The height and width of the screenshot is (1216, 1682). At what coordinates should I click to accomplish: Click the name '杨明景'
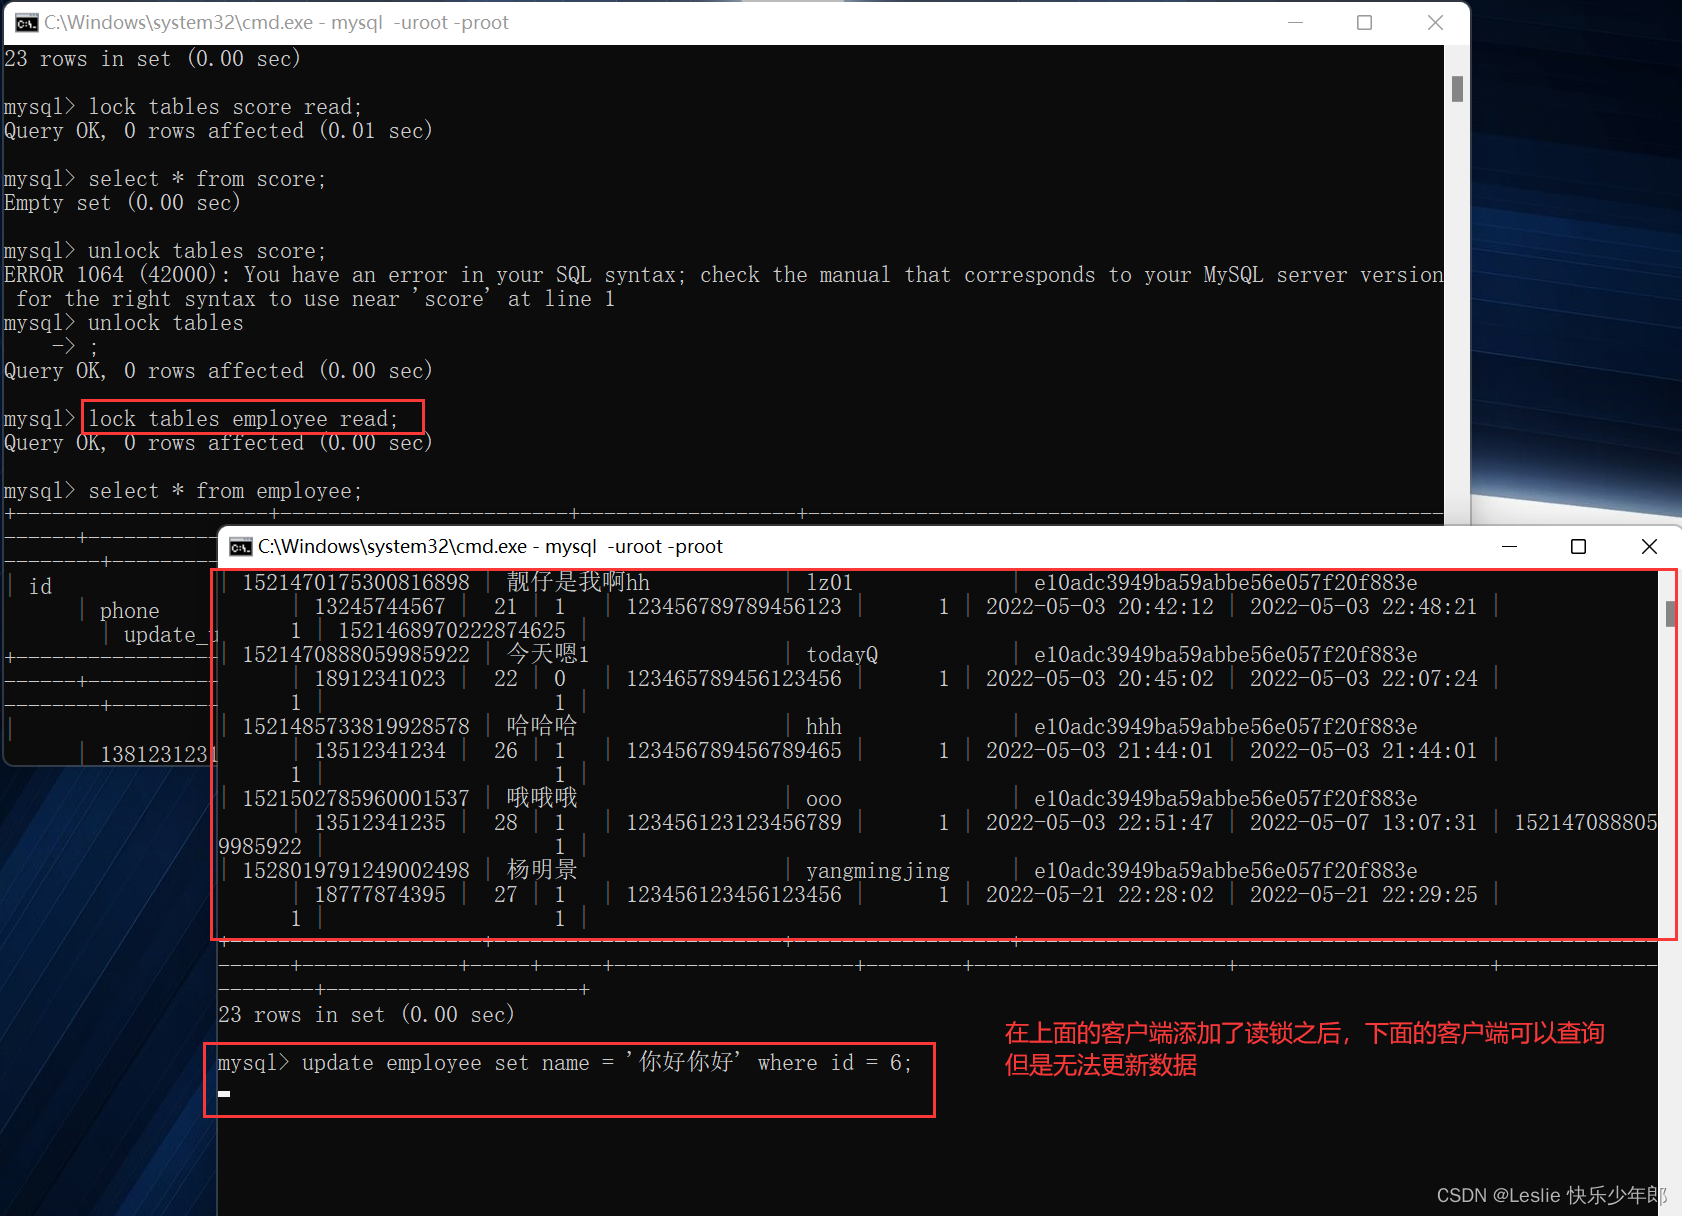542,870
